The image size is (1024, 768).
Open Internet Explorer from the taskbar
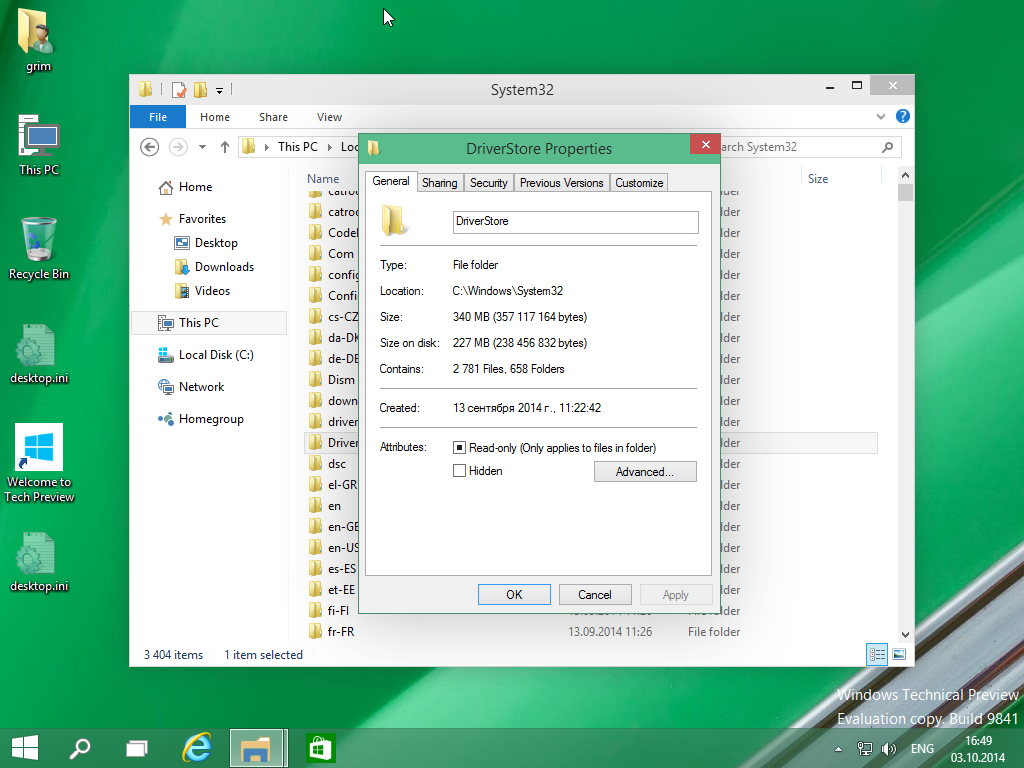[x=197, y=747]
